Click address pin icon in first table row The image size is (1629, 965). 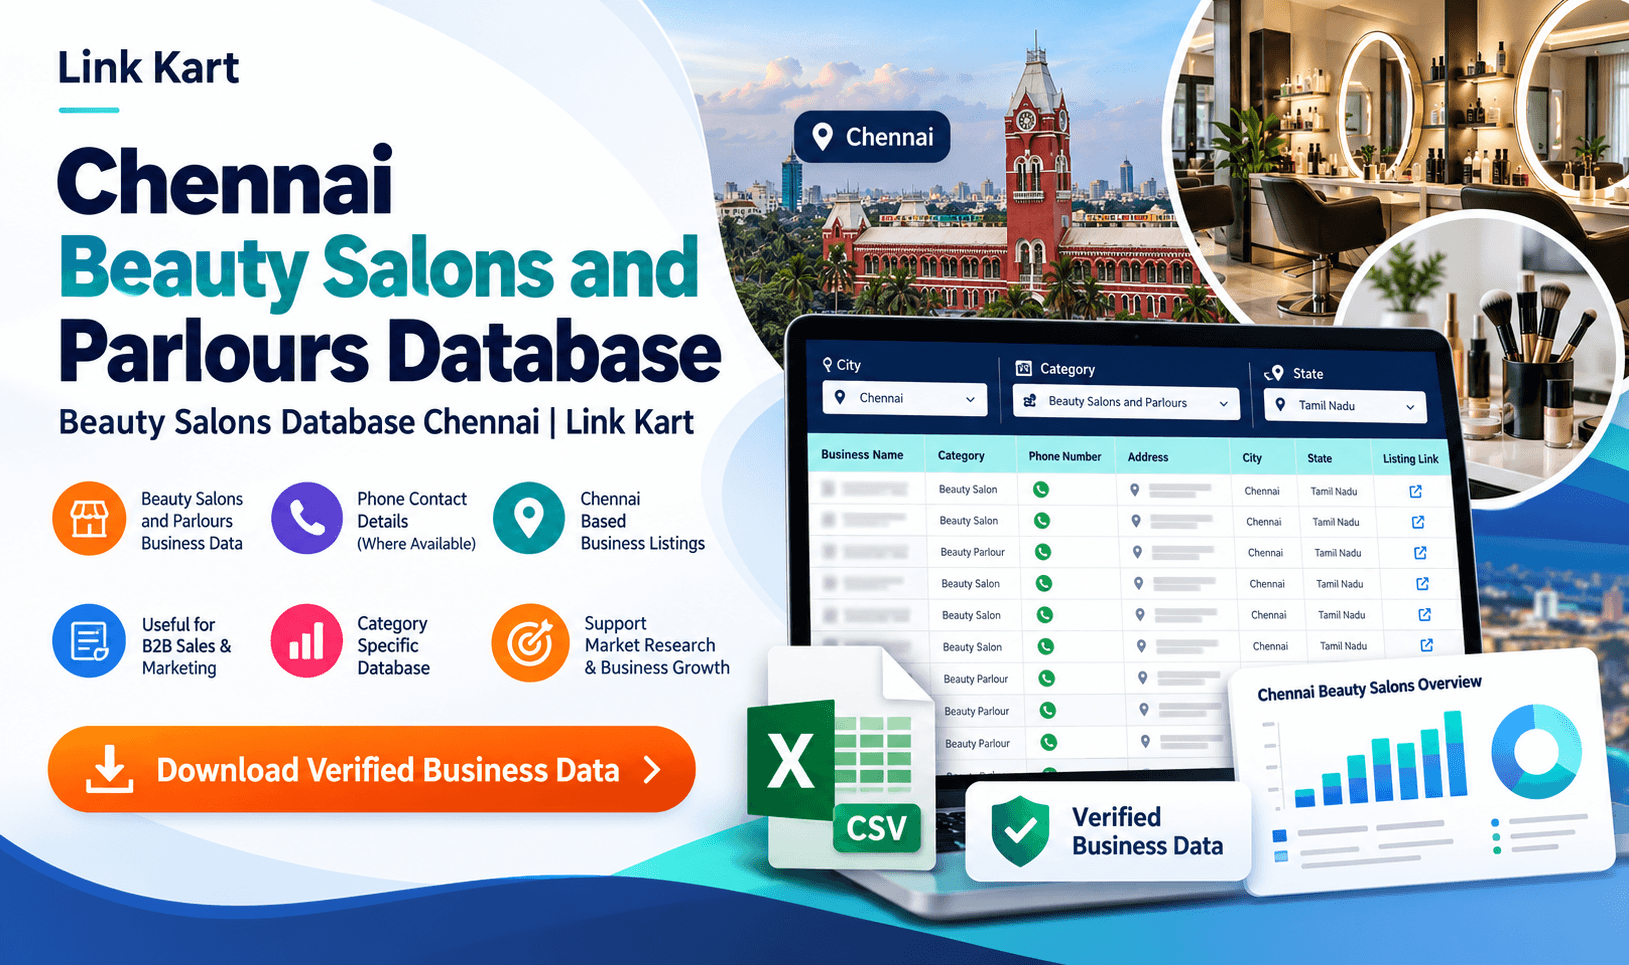point(1134,490)
